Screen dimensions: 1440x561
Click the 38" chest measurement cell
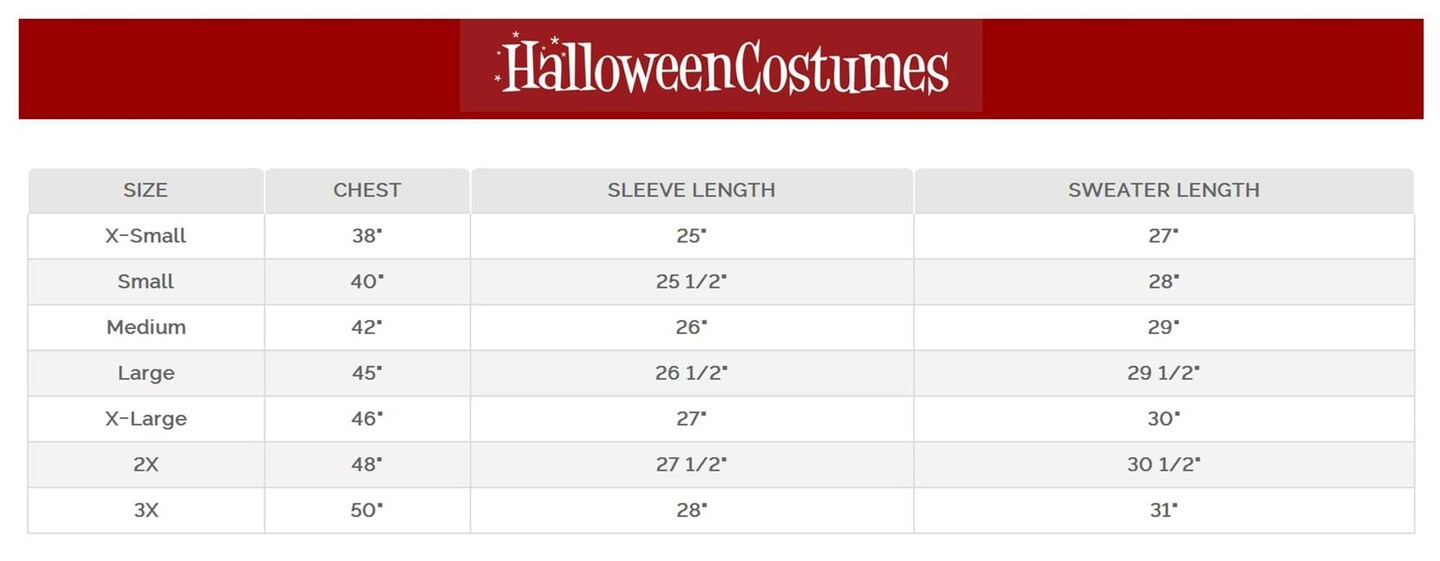tap(367, 236)
